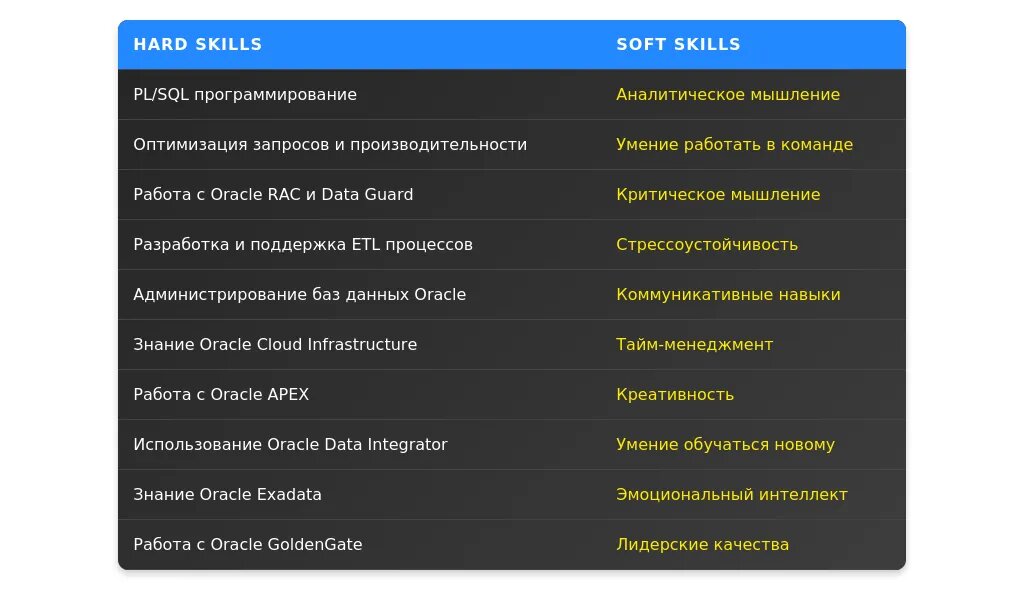Select the PL/SQL программирование cell

pyautogui.click(x=245, y=94)
